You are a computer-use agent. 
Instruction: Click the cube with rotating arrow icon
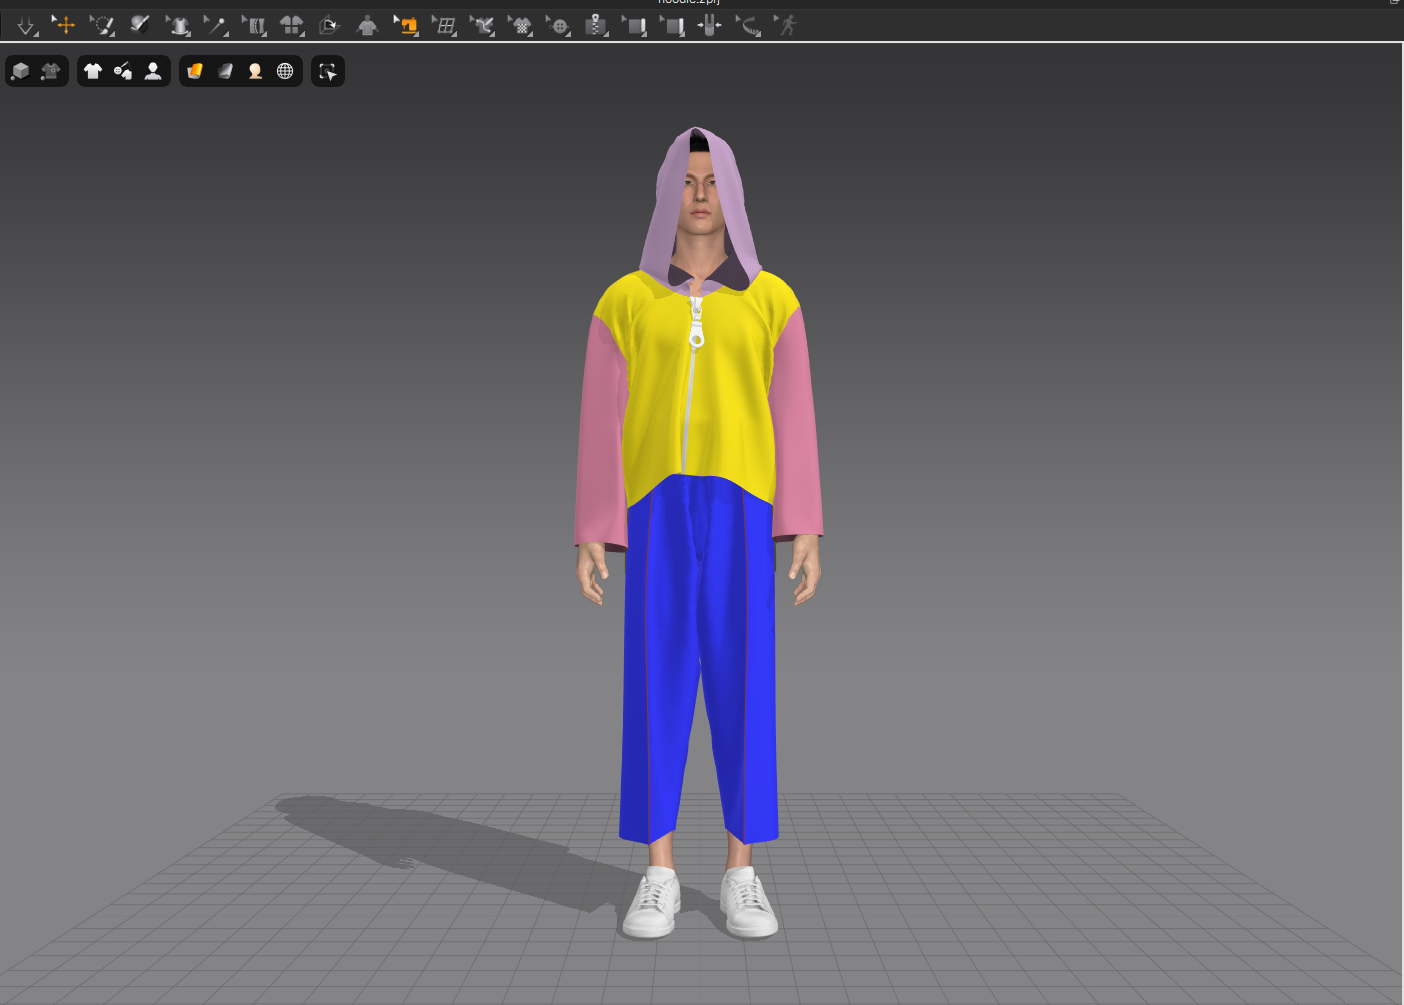329,26
